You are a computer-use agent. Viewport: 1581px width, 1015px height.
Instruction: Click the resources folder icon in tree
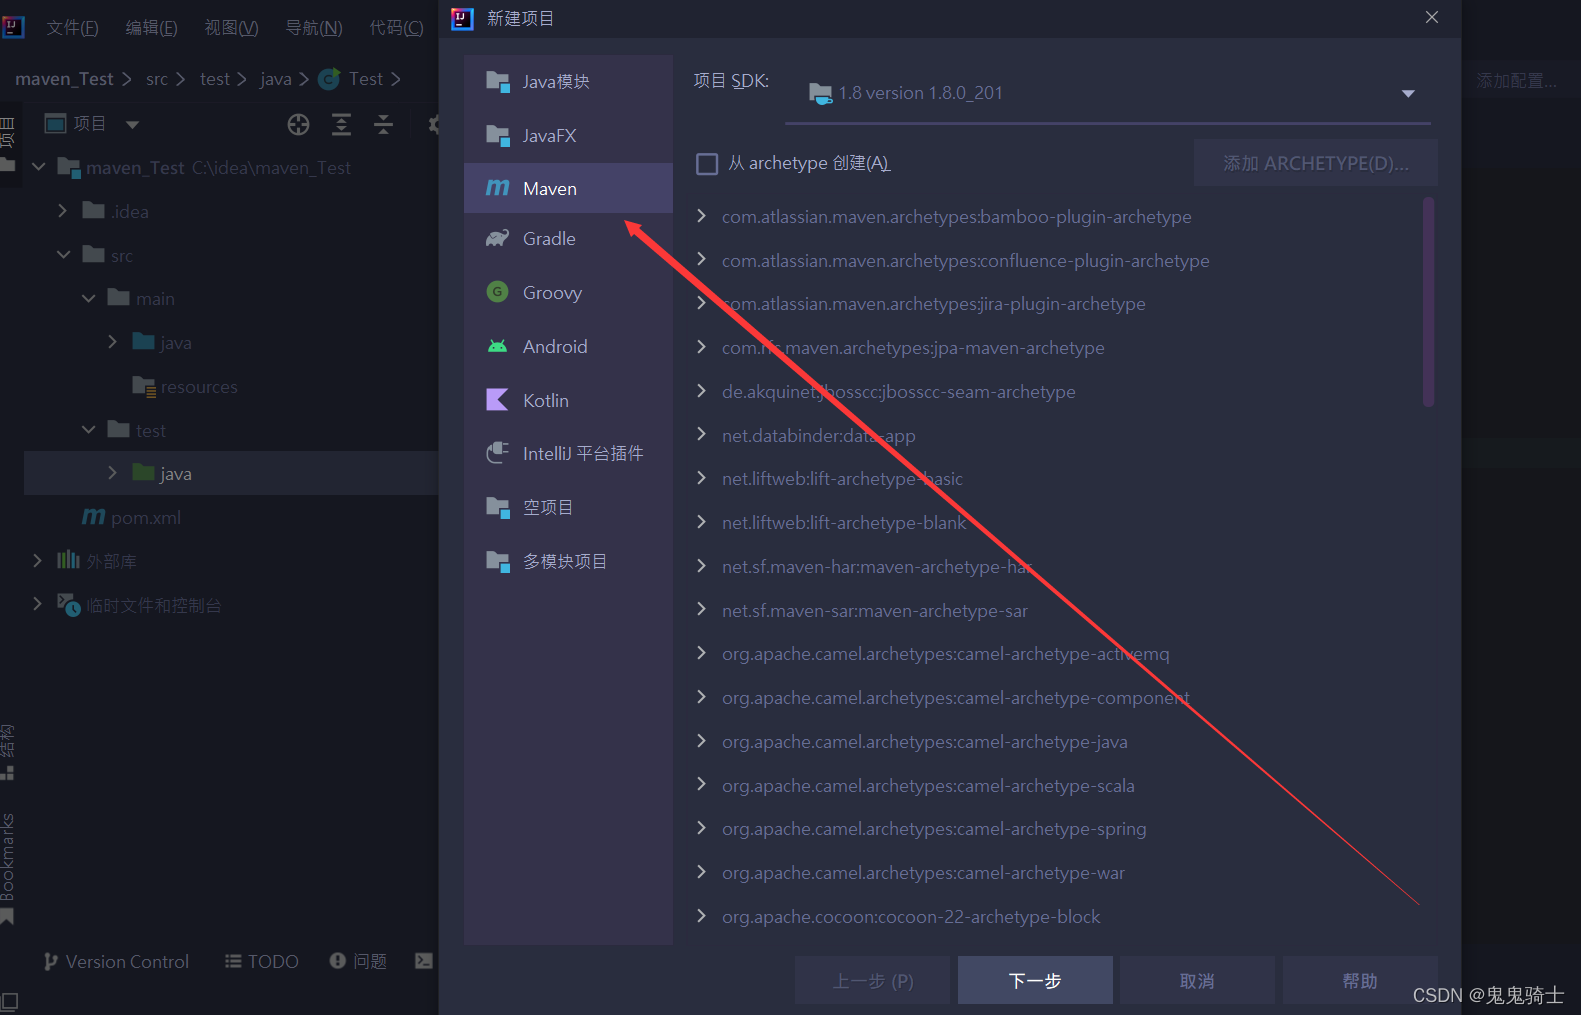(143, 386)
